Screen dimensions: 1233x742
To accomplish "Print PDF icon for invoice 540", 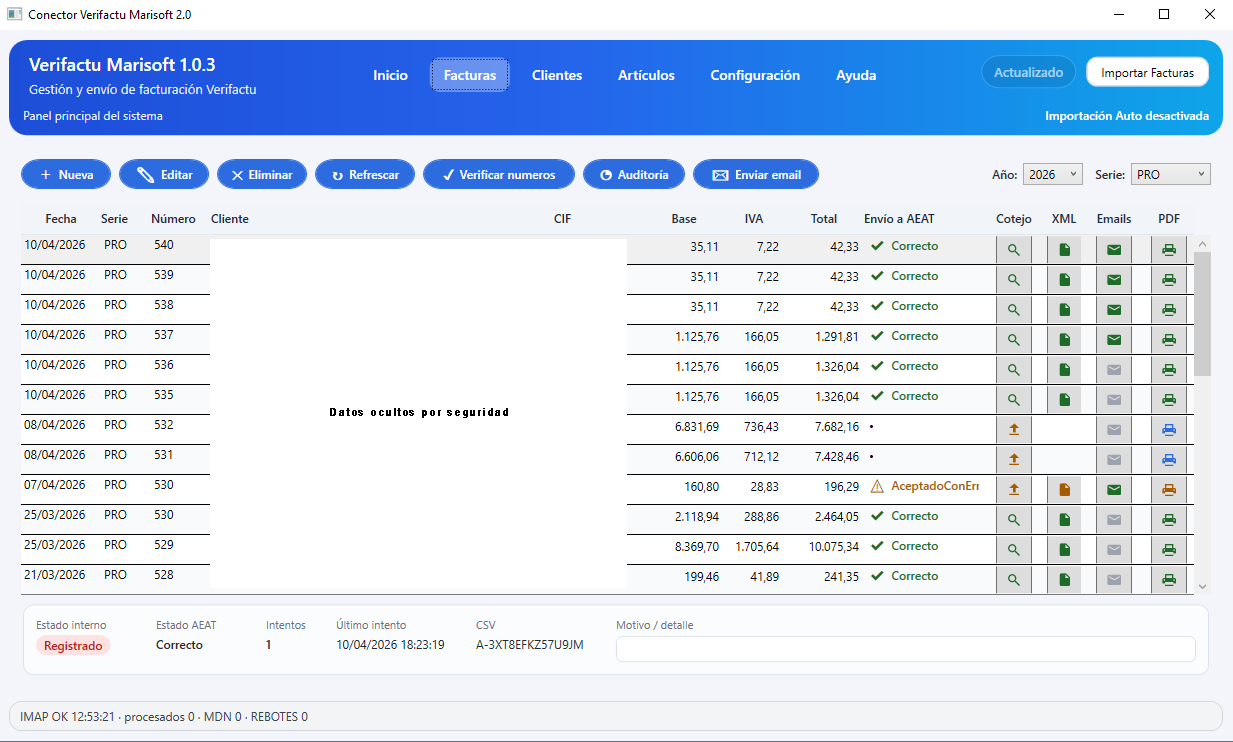I will pyautogui.click(x=1169, y=250).
